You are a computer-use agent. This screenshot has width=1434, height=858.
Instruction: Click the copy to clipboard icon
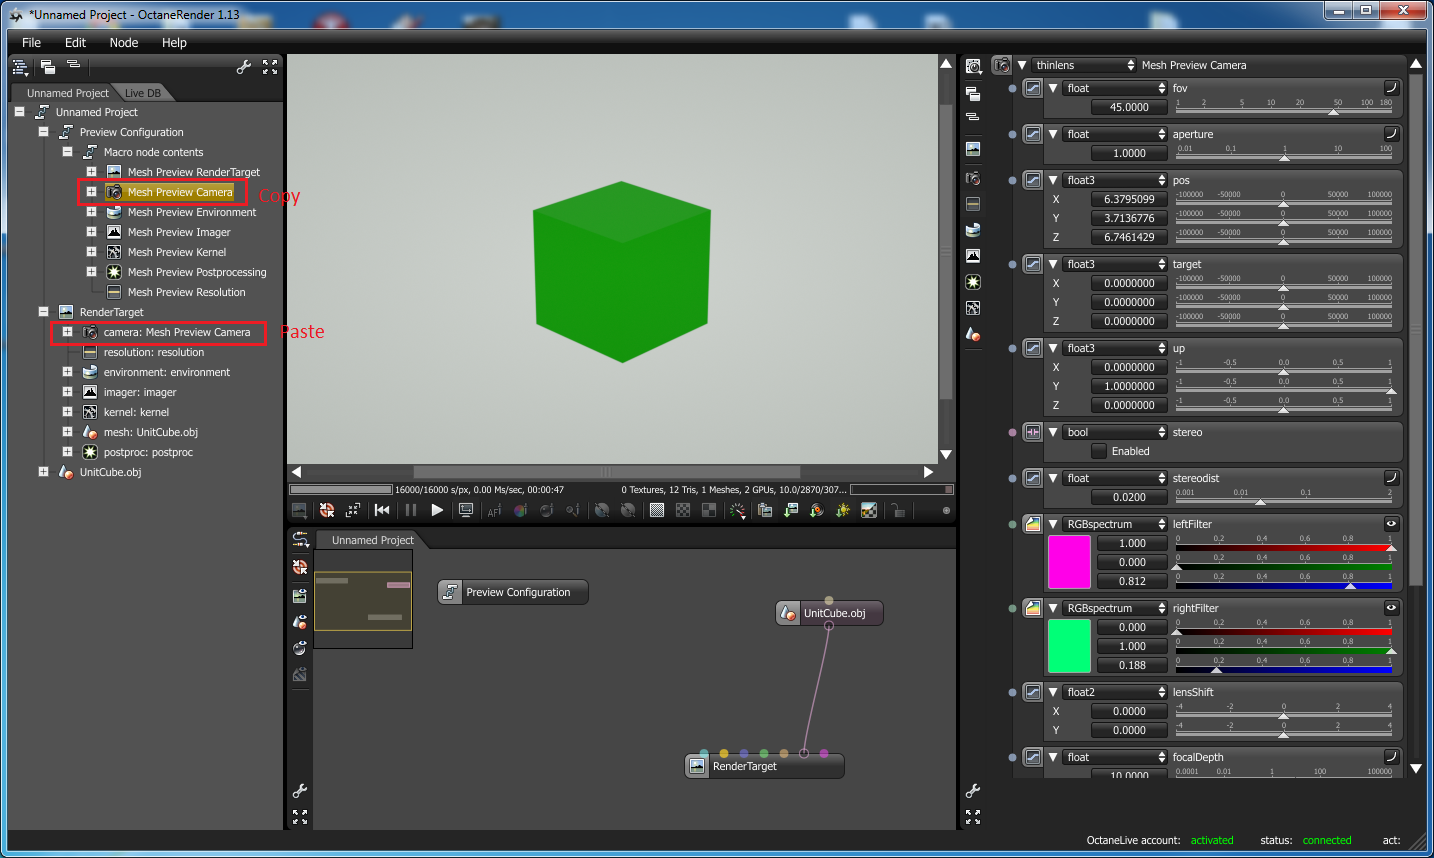tap(765, 510)
